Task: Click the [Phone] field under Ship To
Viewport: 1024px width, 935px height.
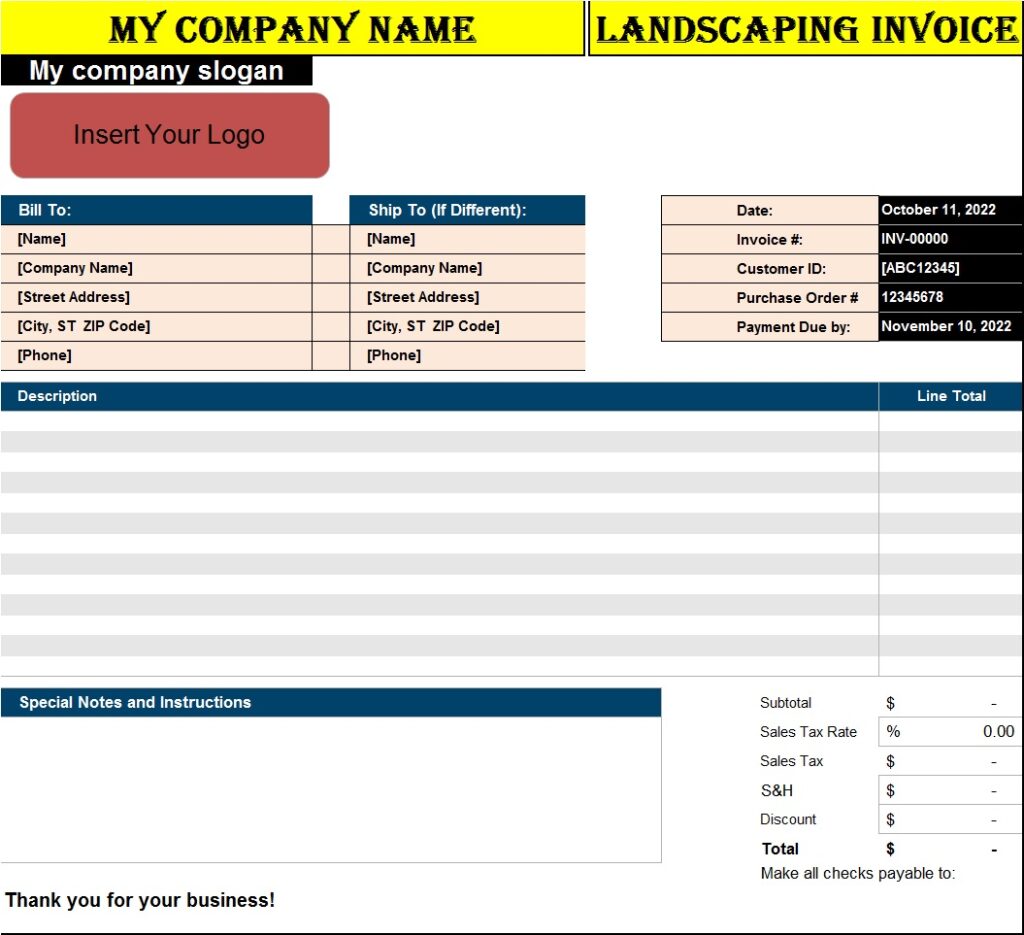Action: [x=468, y=355]
